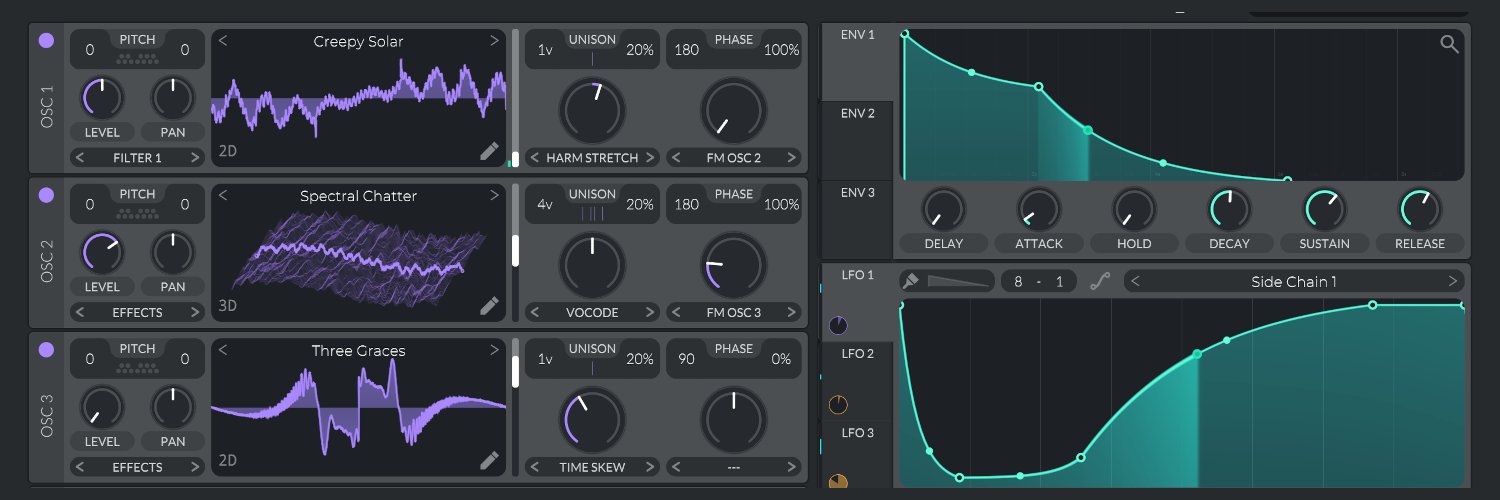Select the LFO 3 tab
Screen dimensions: 1500x500
click(857, 455)
